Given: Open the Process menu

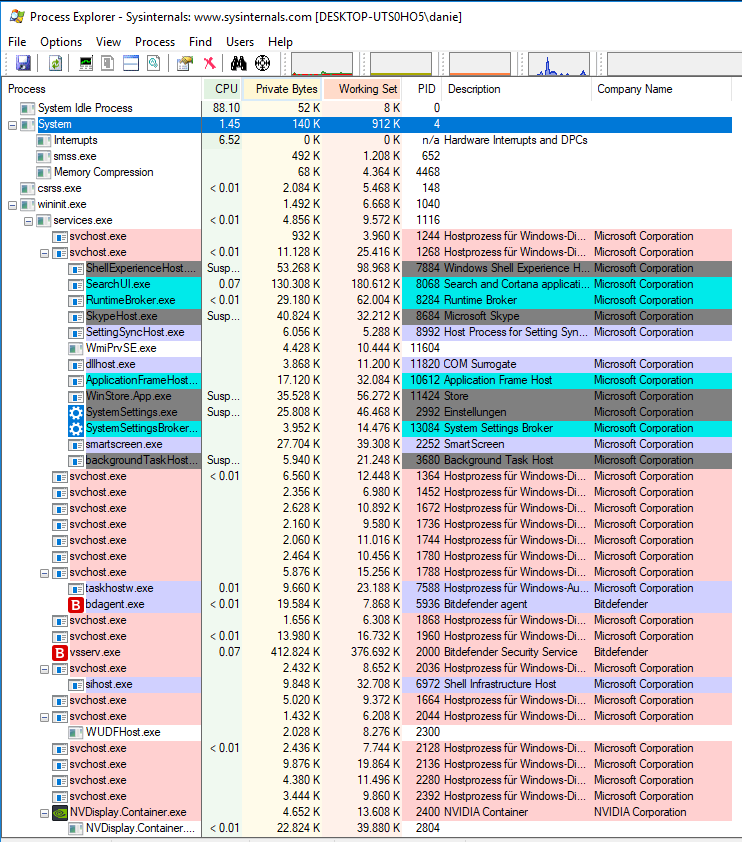Looking at the screenshot, I should pyautogui.click(x=155, y=42).
